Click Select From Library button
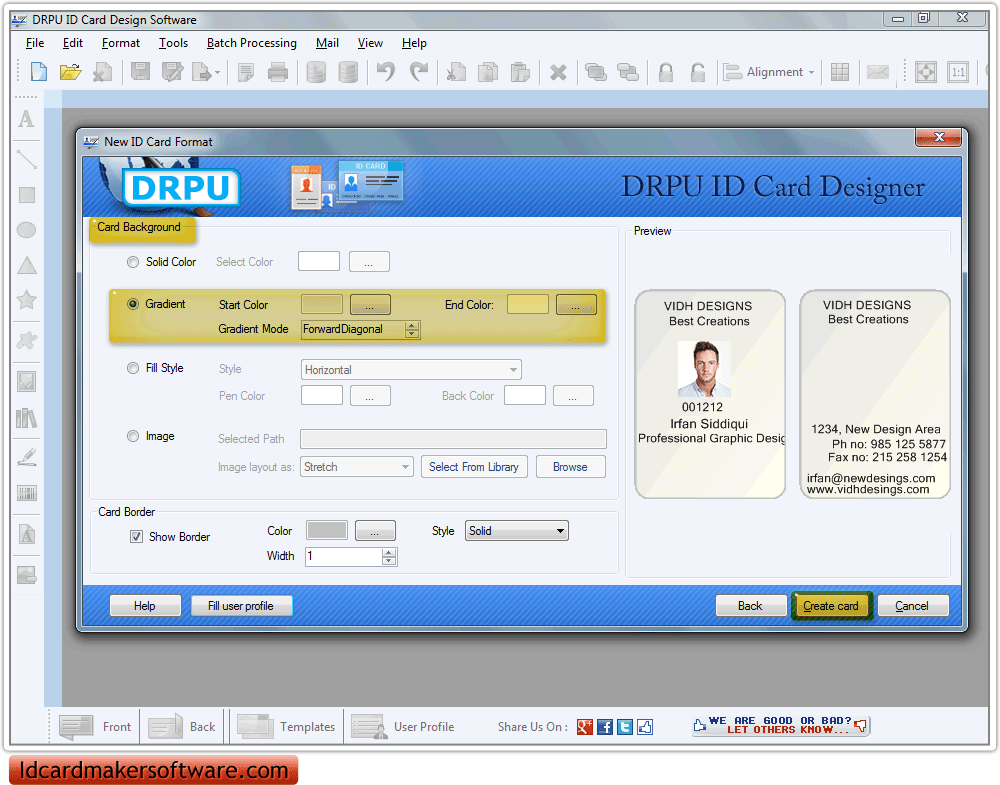The width and height of the screenshot is (1000, 785). click(x=474, y=467)
